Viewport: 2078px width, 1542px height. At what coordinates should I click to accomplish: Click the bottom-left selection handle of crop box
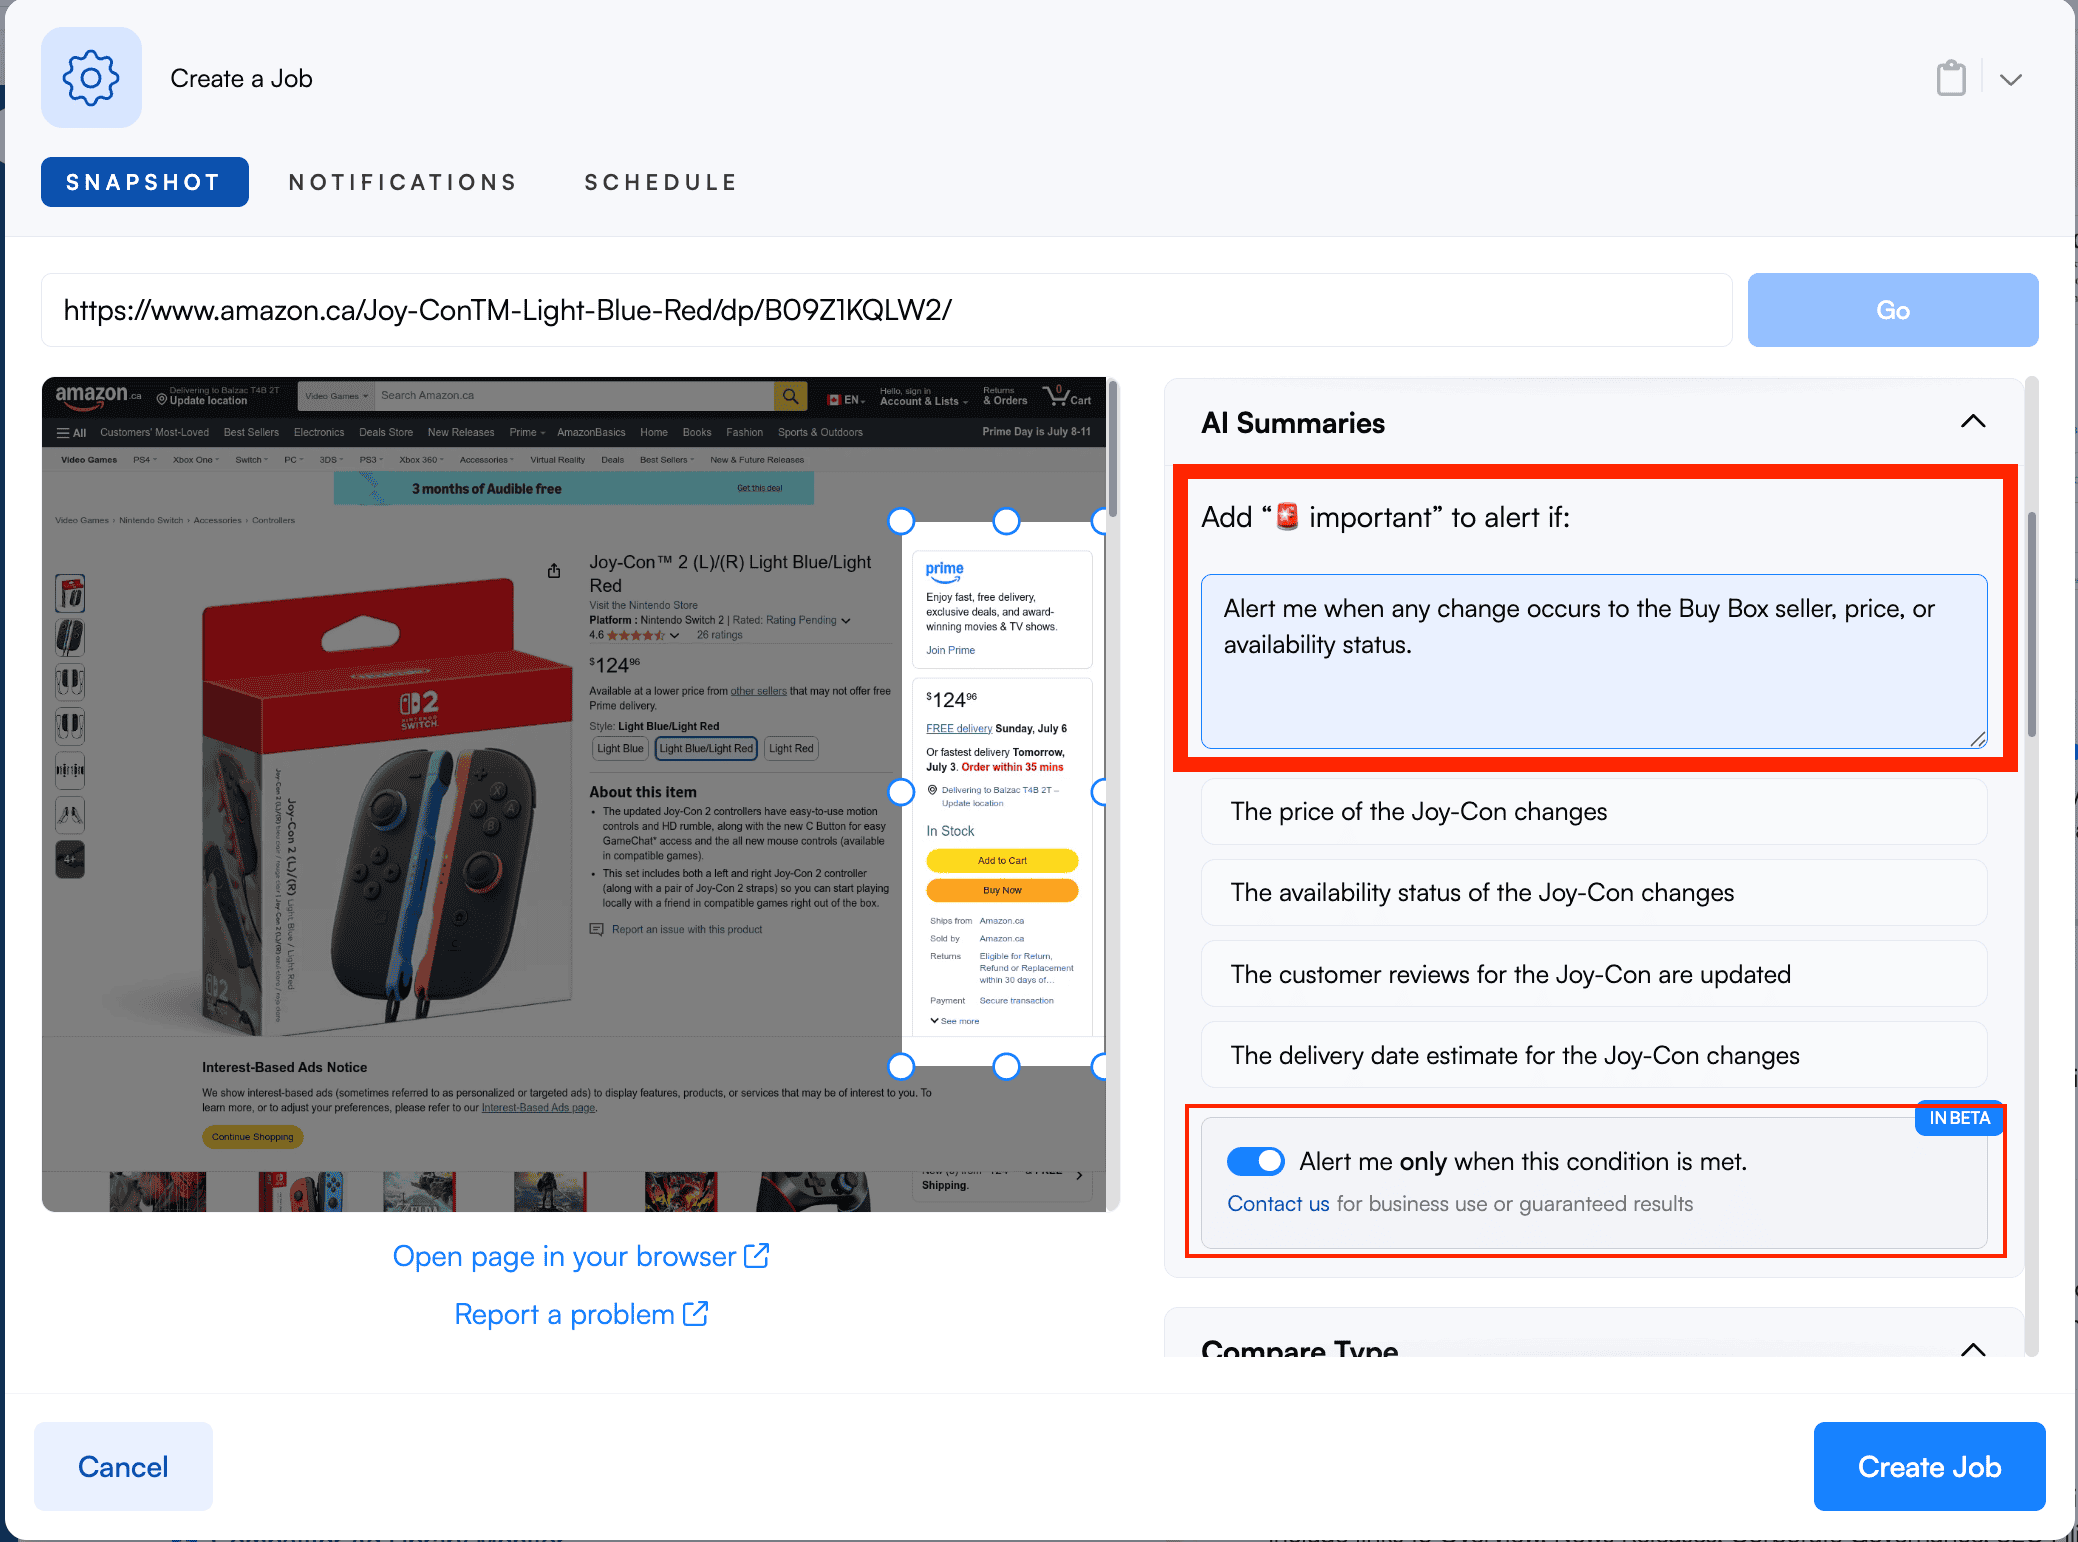pos(901,1066)
